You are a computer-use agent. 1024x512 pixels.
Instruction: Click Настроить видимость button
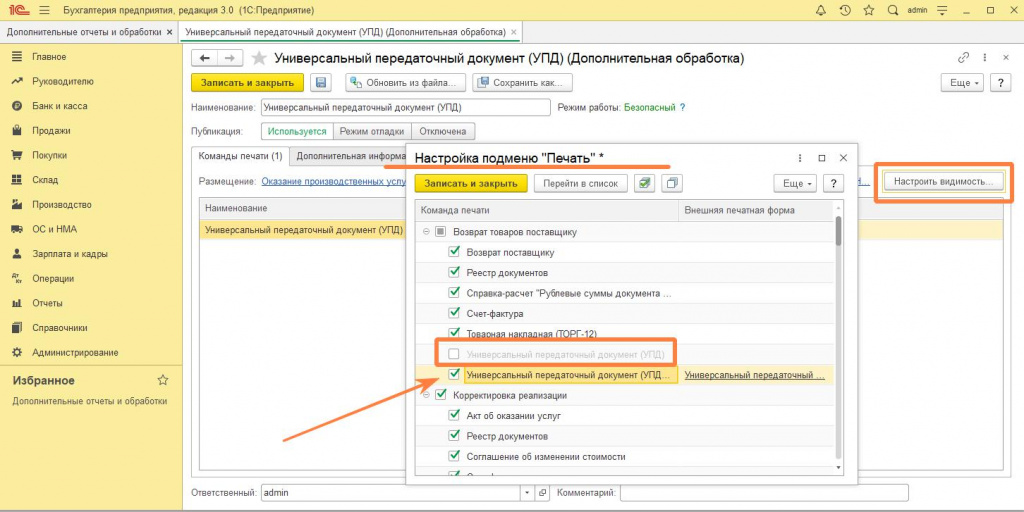click(x=944, y=182)
